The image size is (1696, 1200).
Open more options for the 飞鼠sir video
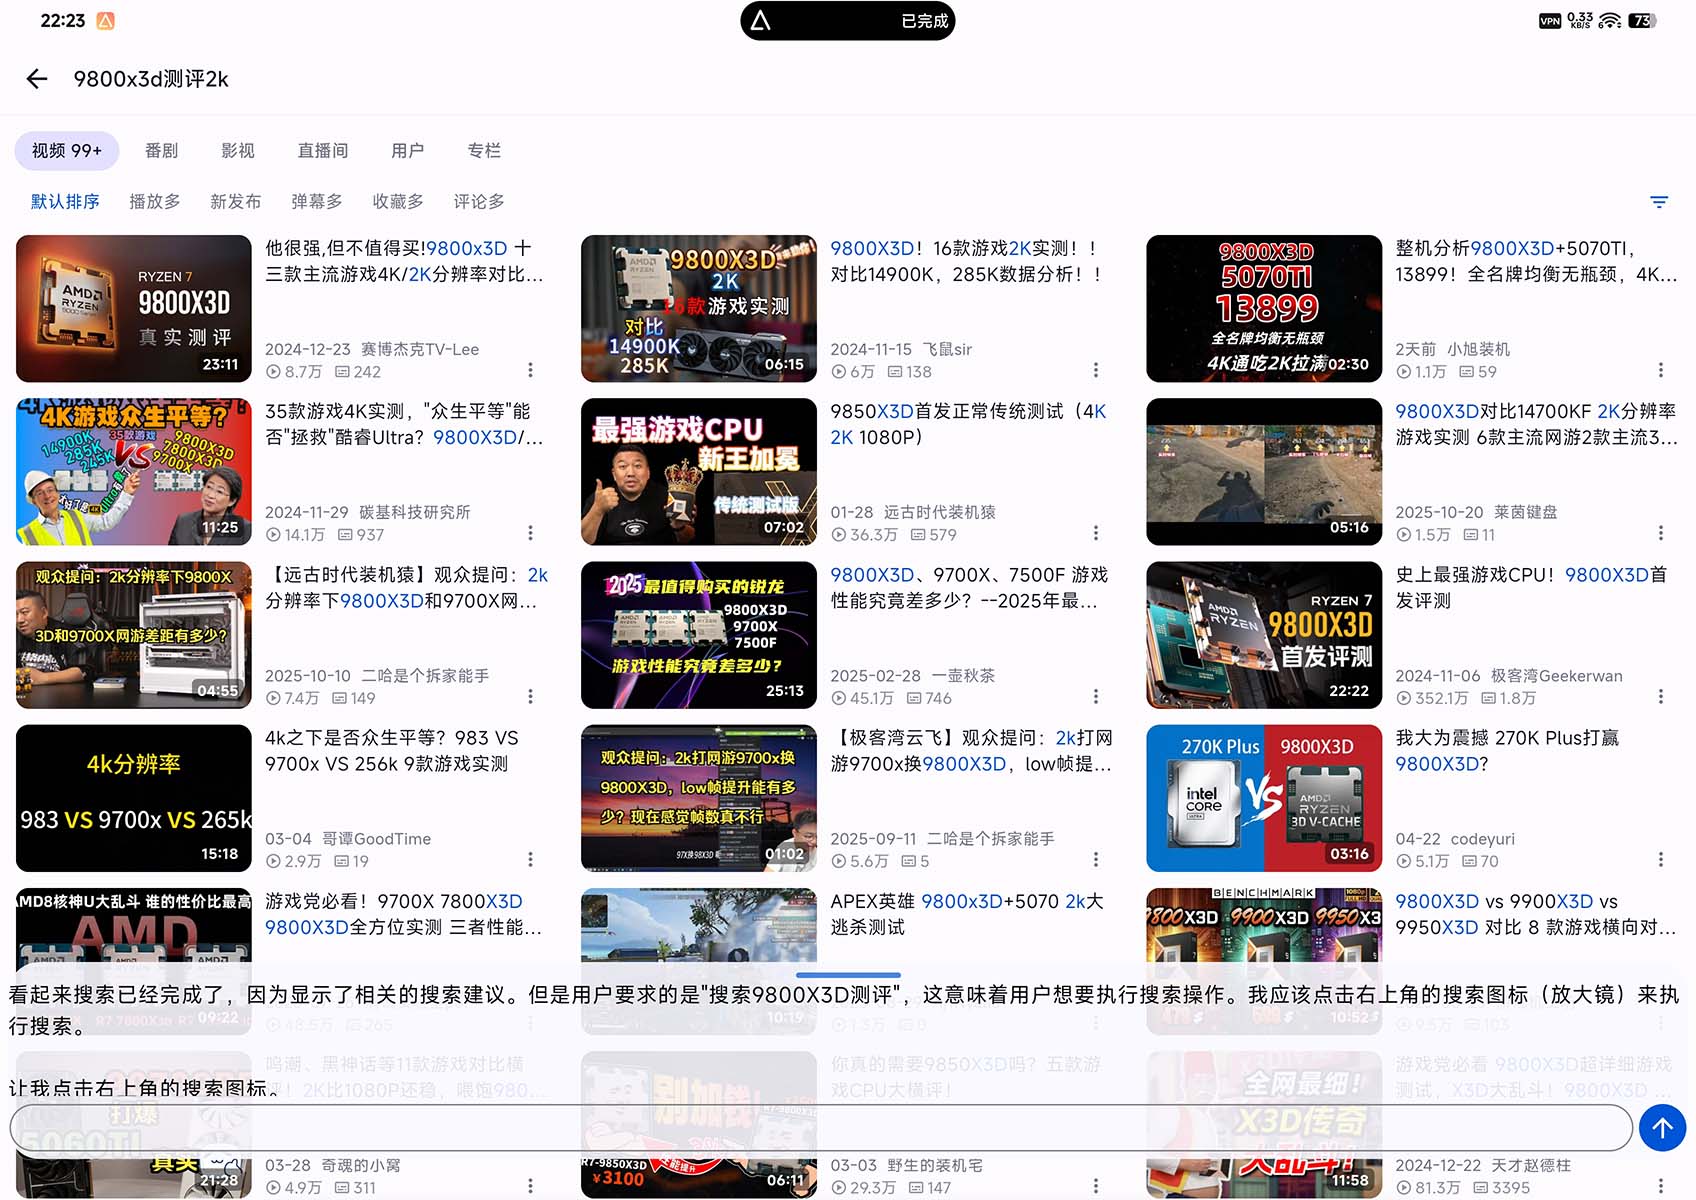pos(1096,371)
